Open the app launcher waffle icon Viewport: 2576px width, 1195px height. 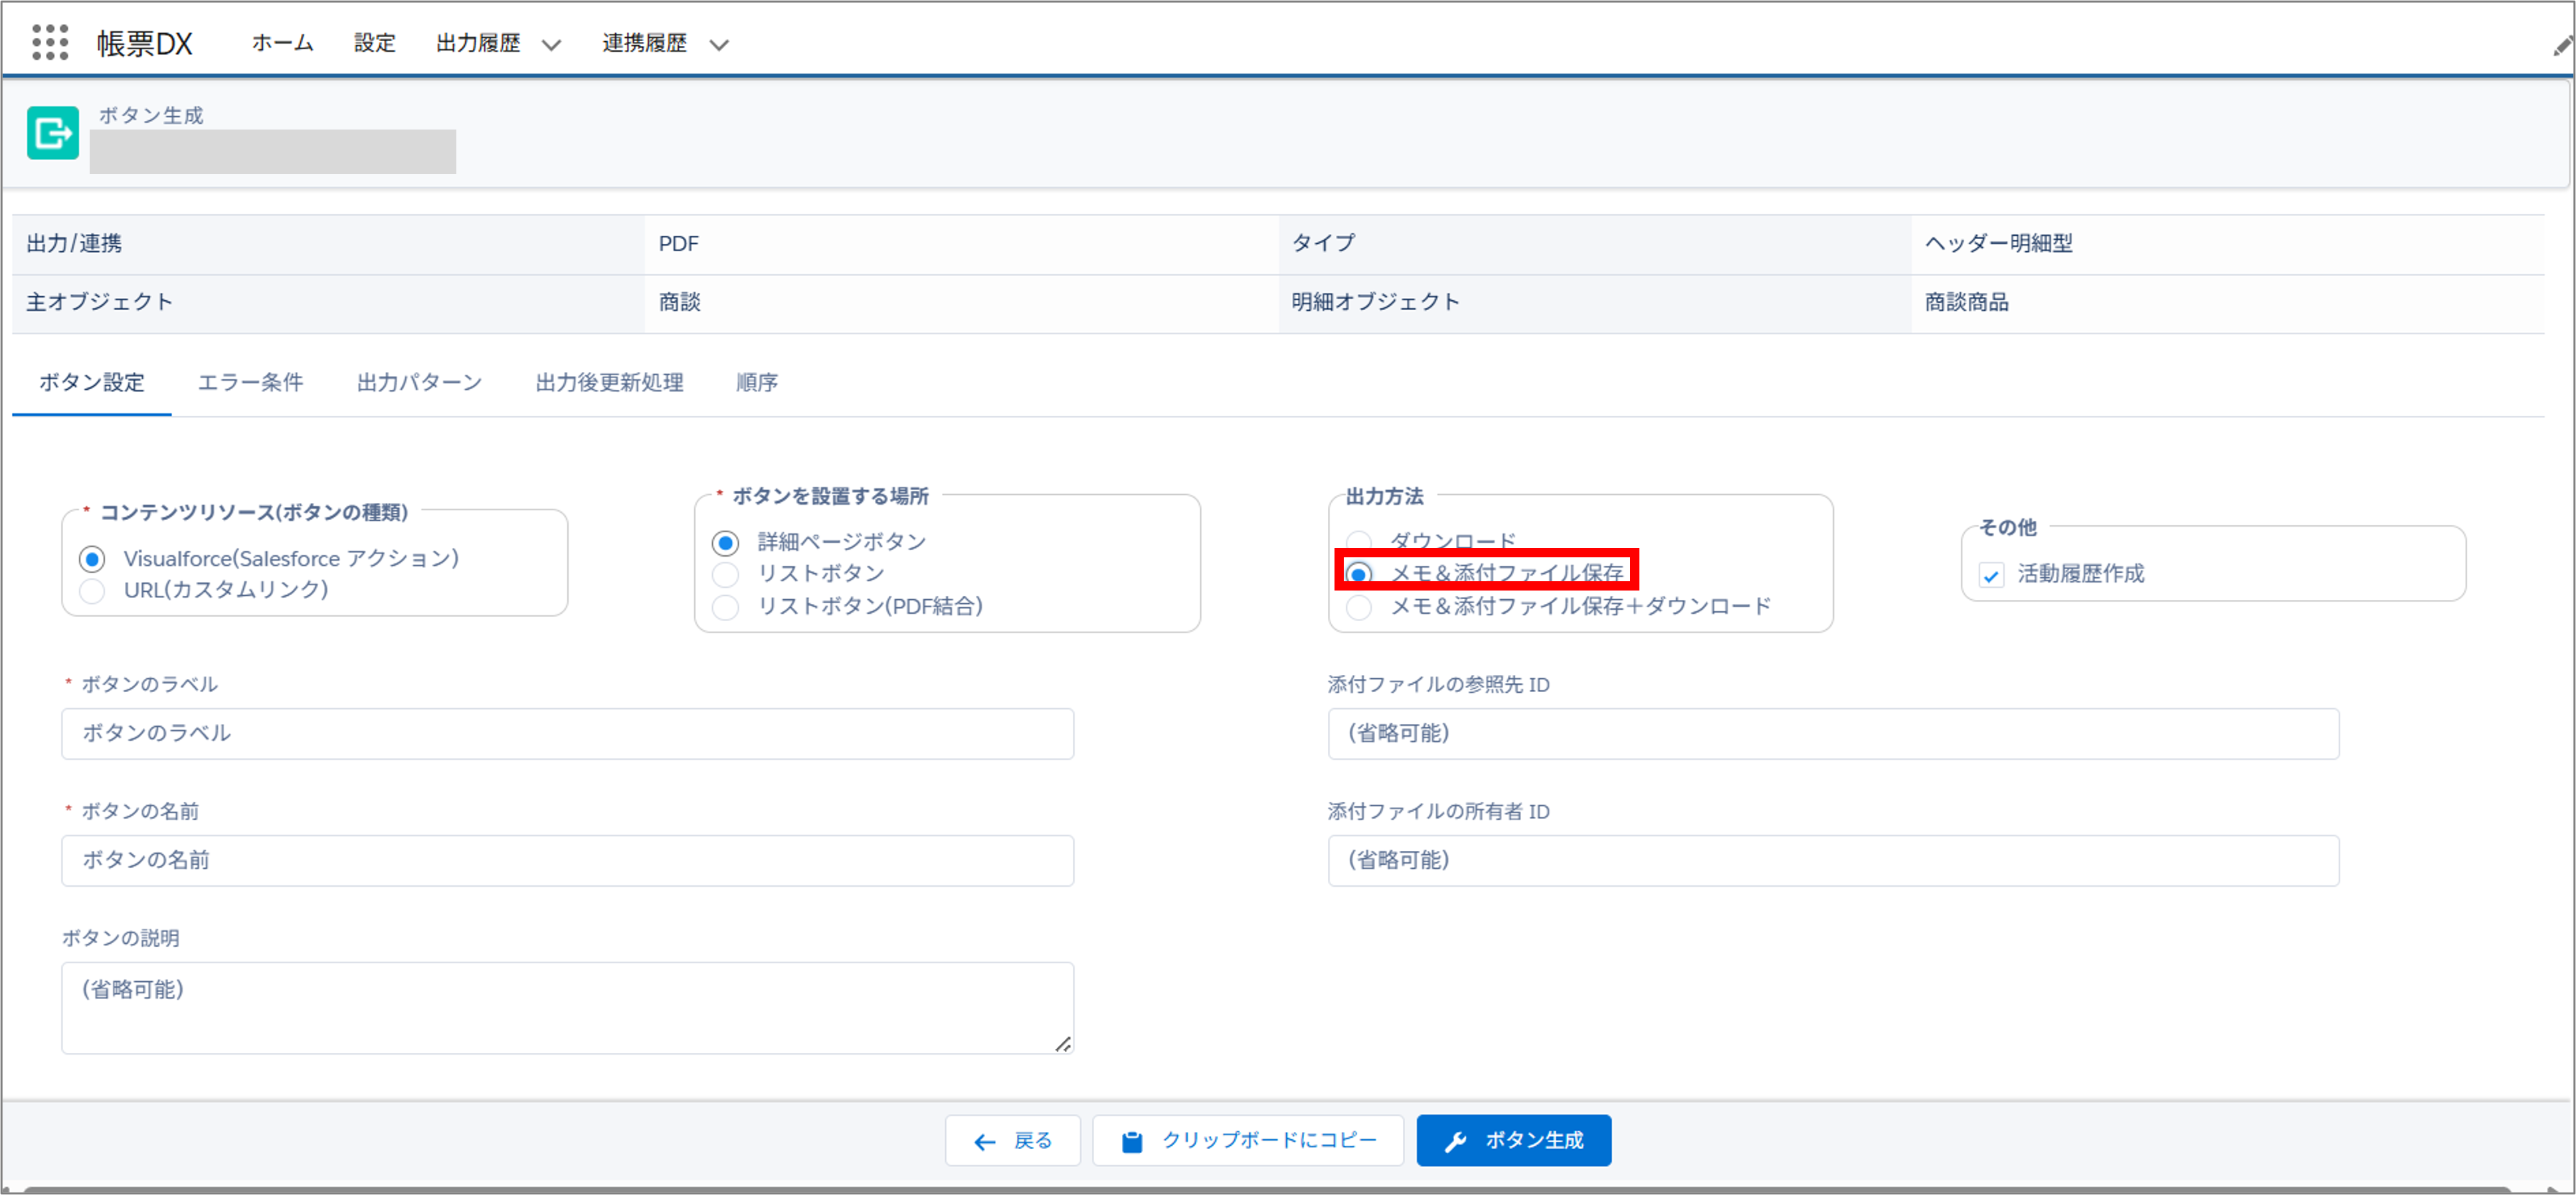49,42
